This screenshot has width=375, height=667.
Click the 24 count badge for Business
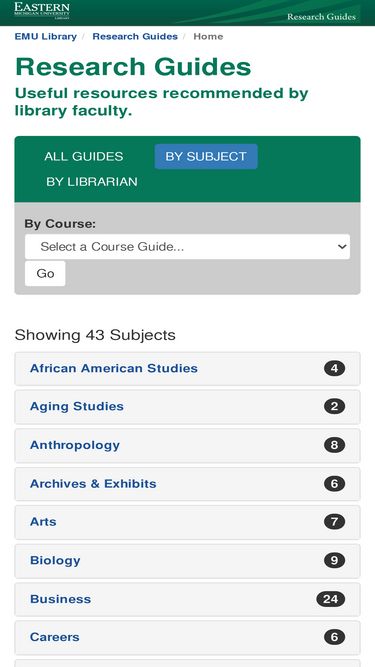click(330, 599)
